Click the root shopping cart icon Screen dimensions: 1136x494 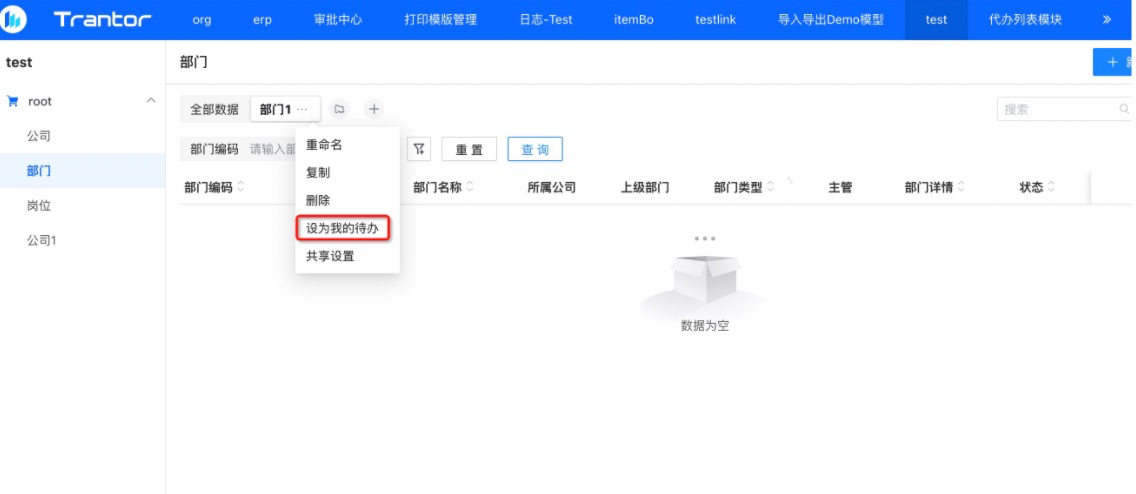point(12,101)
